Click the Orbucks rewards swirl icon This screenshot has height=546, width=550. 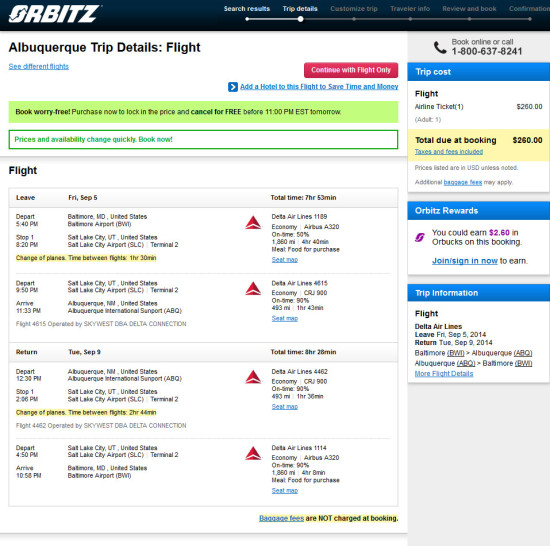point(420,237)
